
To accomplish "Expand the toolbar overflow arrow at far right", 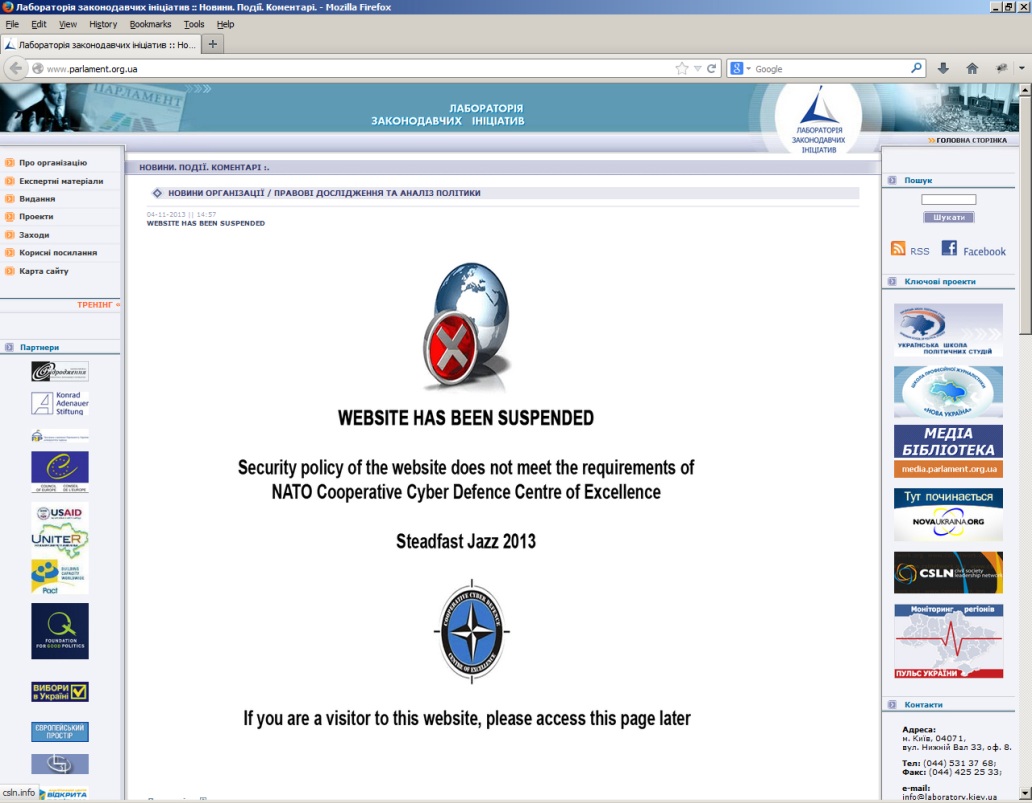I will [1023, 69].
